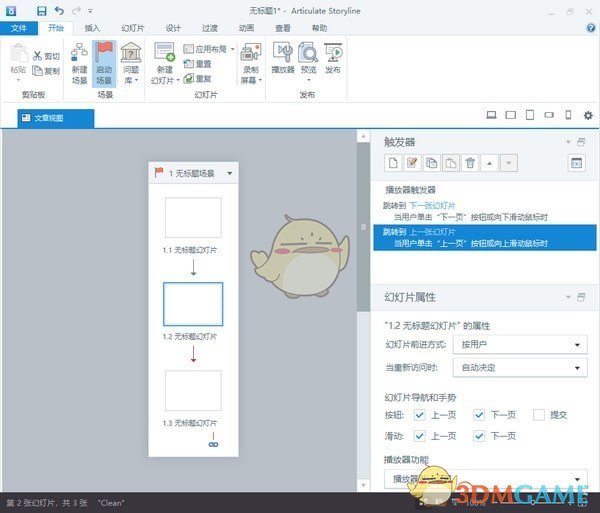Open the 幻灯片 ribbon tab
The image size is (600, 513).
click(x=133, y=28)
